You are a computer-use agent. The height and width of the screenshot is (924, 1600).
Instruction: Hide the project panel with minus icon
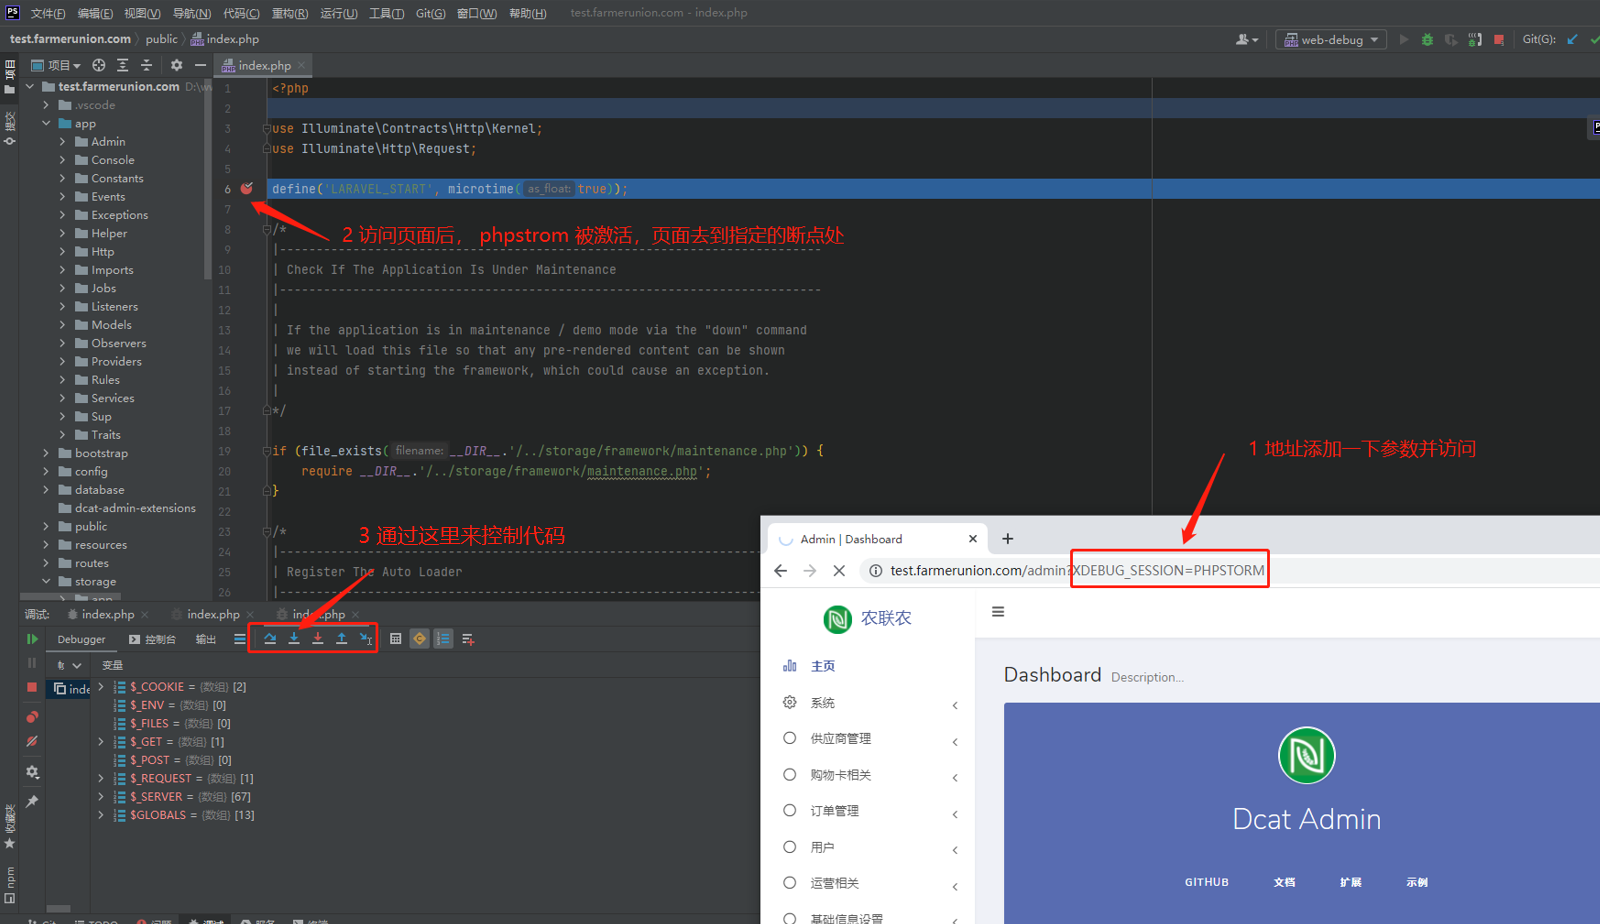[201, 65]
